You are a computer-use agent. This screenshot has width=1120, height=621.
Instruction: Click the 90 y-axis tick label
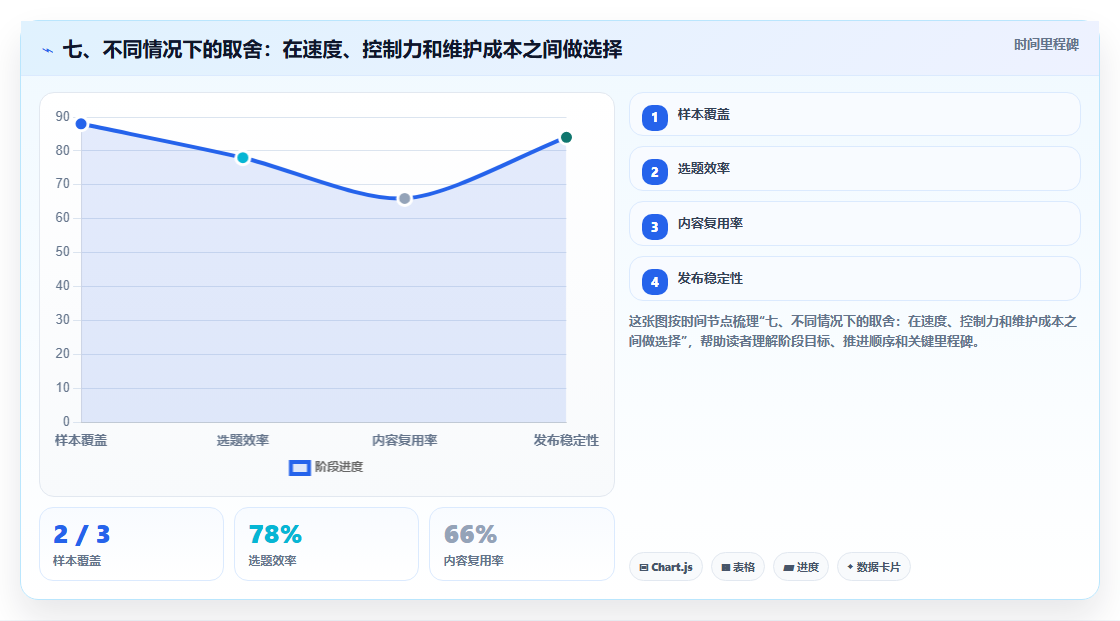pos(63,116)
